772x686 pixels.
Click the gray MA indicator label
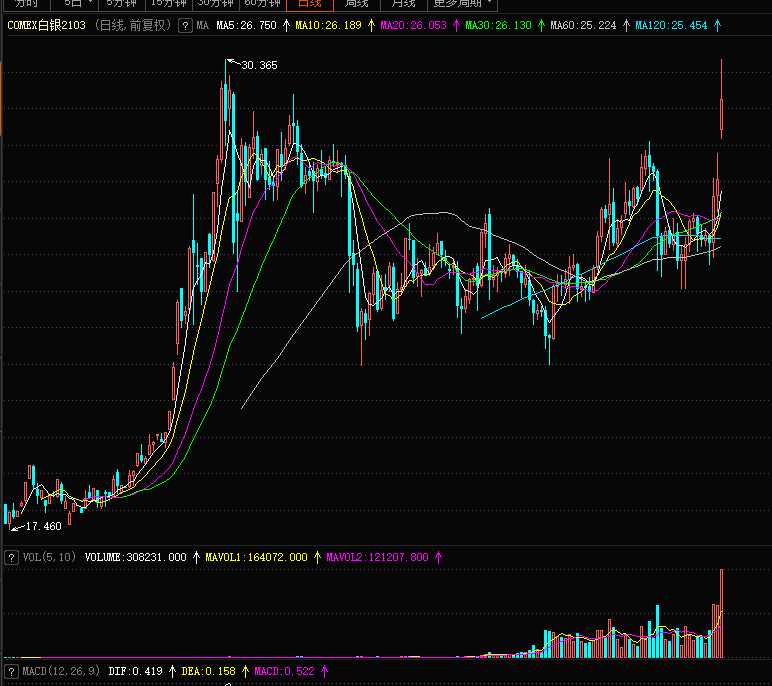pos(202,26)
